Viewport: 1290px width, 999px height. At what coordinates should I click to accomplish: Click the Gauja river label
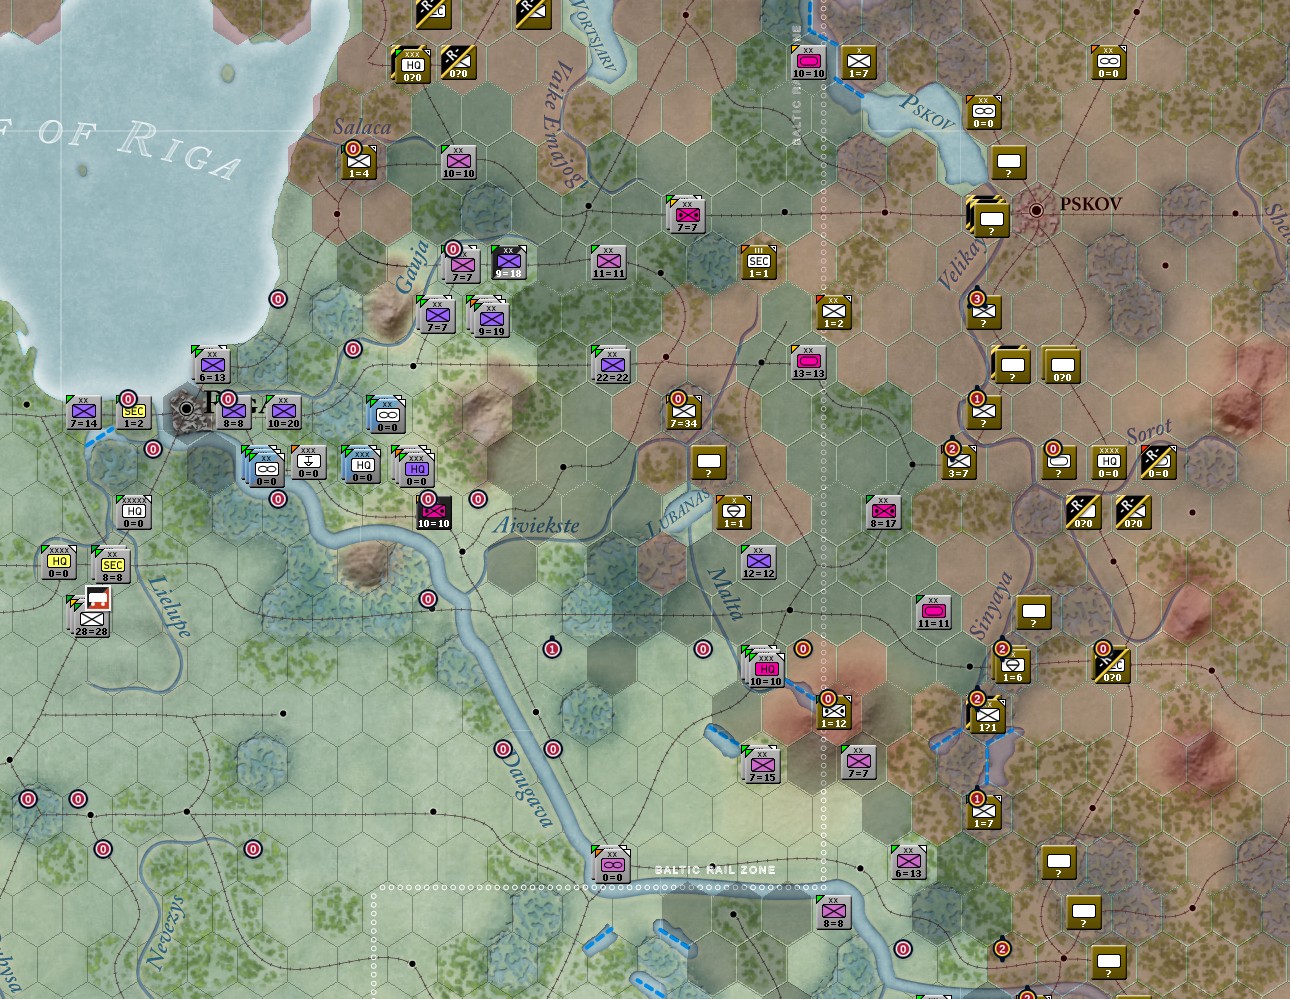[x=412, y=266]
